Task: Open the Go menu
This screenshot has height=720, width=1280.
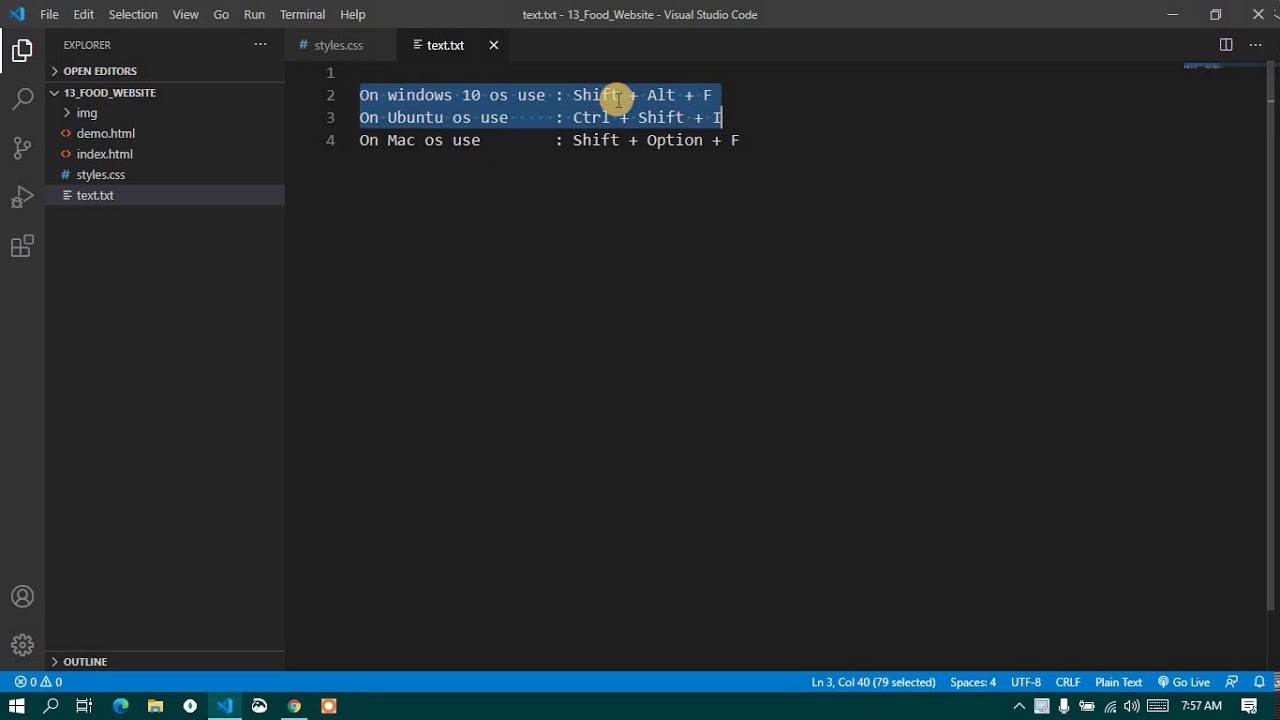Action: coord(221,14)
